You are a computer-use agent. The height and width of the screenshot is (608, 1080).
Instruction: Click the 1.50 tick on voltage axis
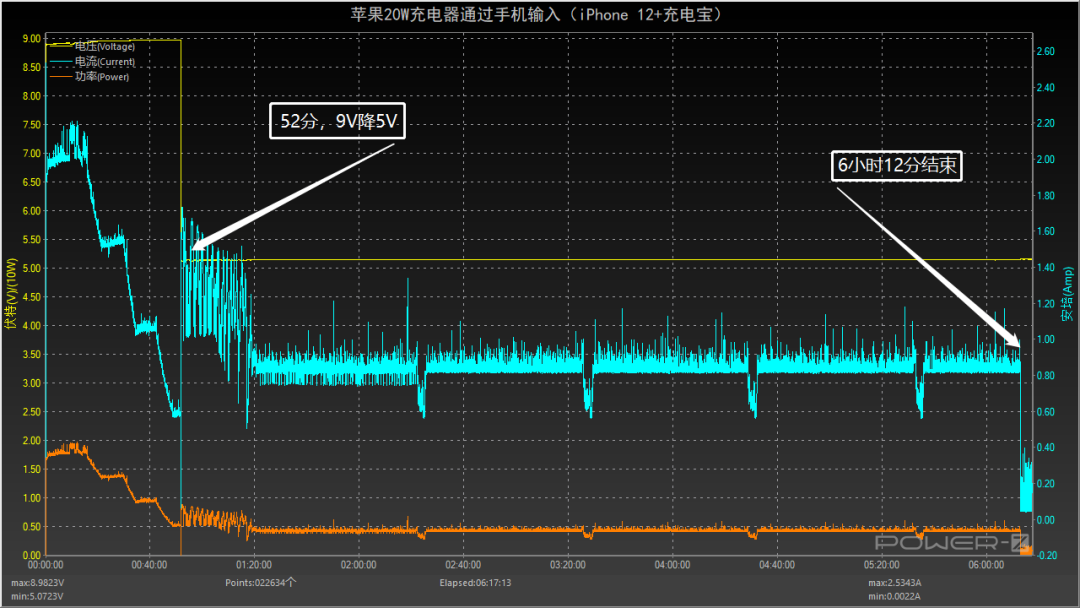pyautogui.click(x=32, y=469)
